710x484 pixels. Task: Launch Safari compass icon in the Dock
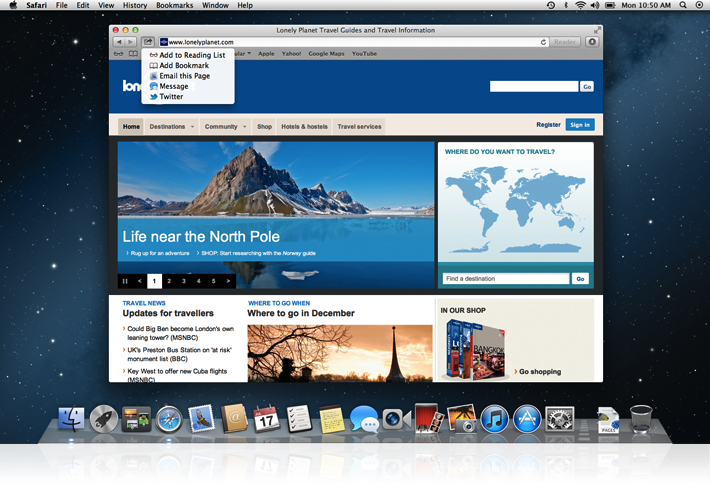(x=169, y=419)
